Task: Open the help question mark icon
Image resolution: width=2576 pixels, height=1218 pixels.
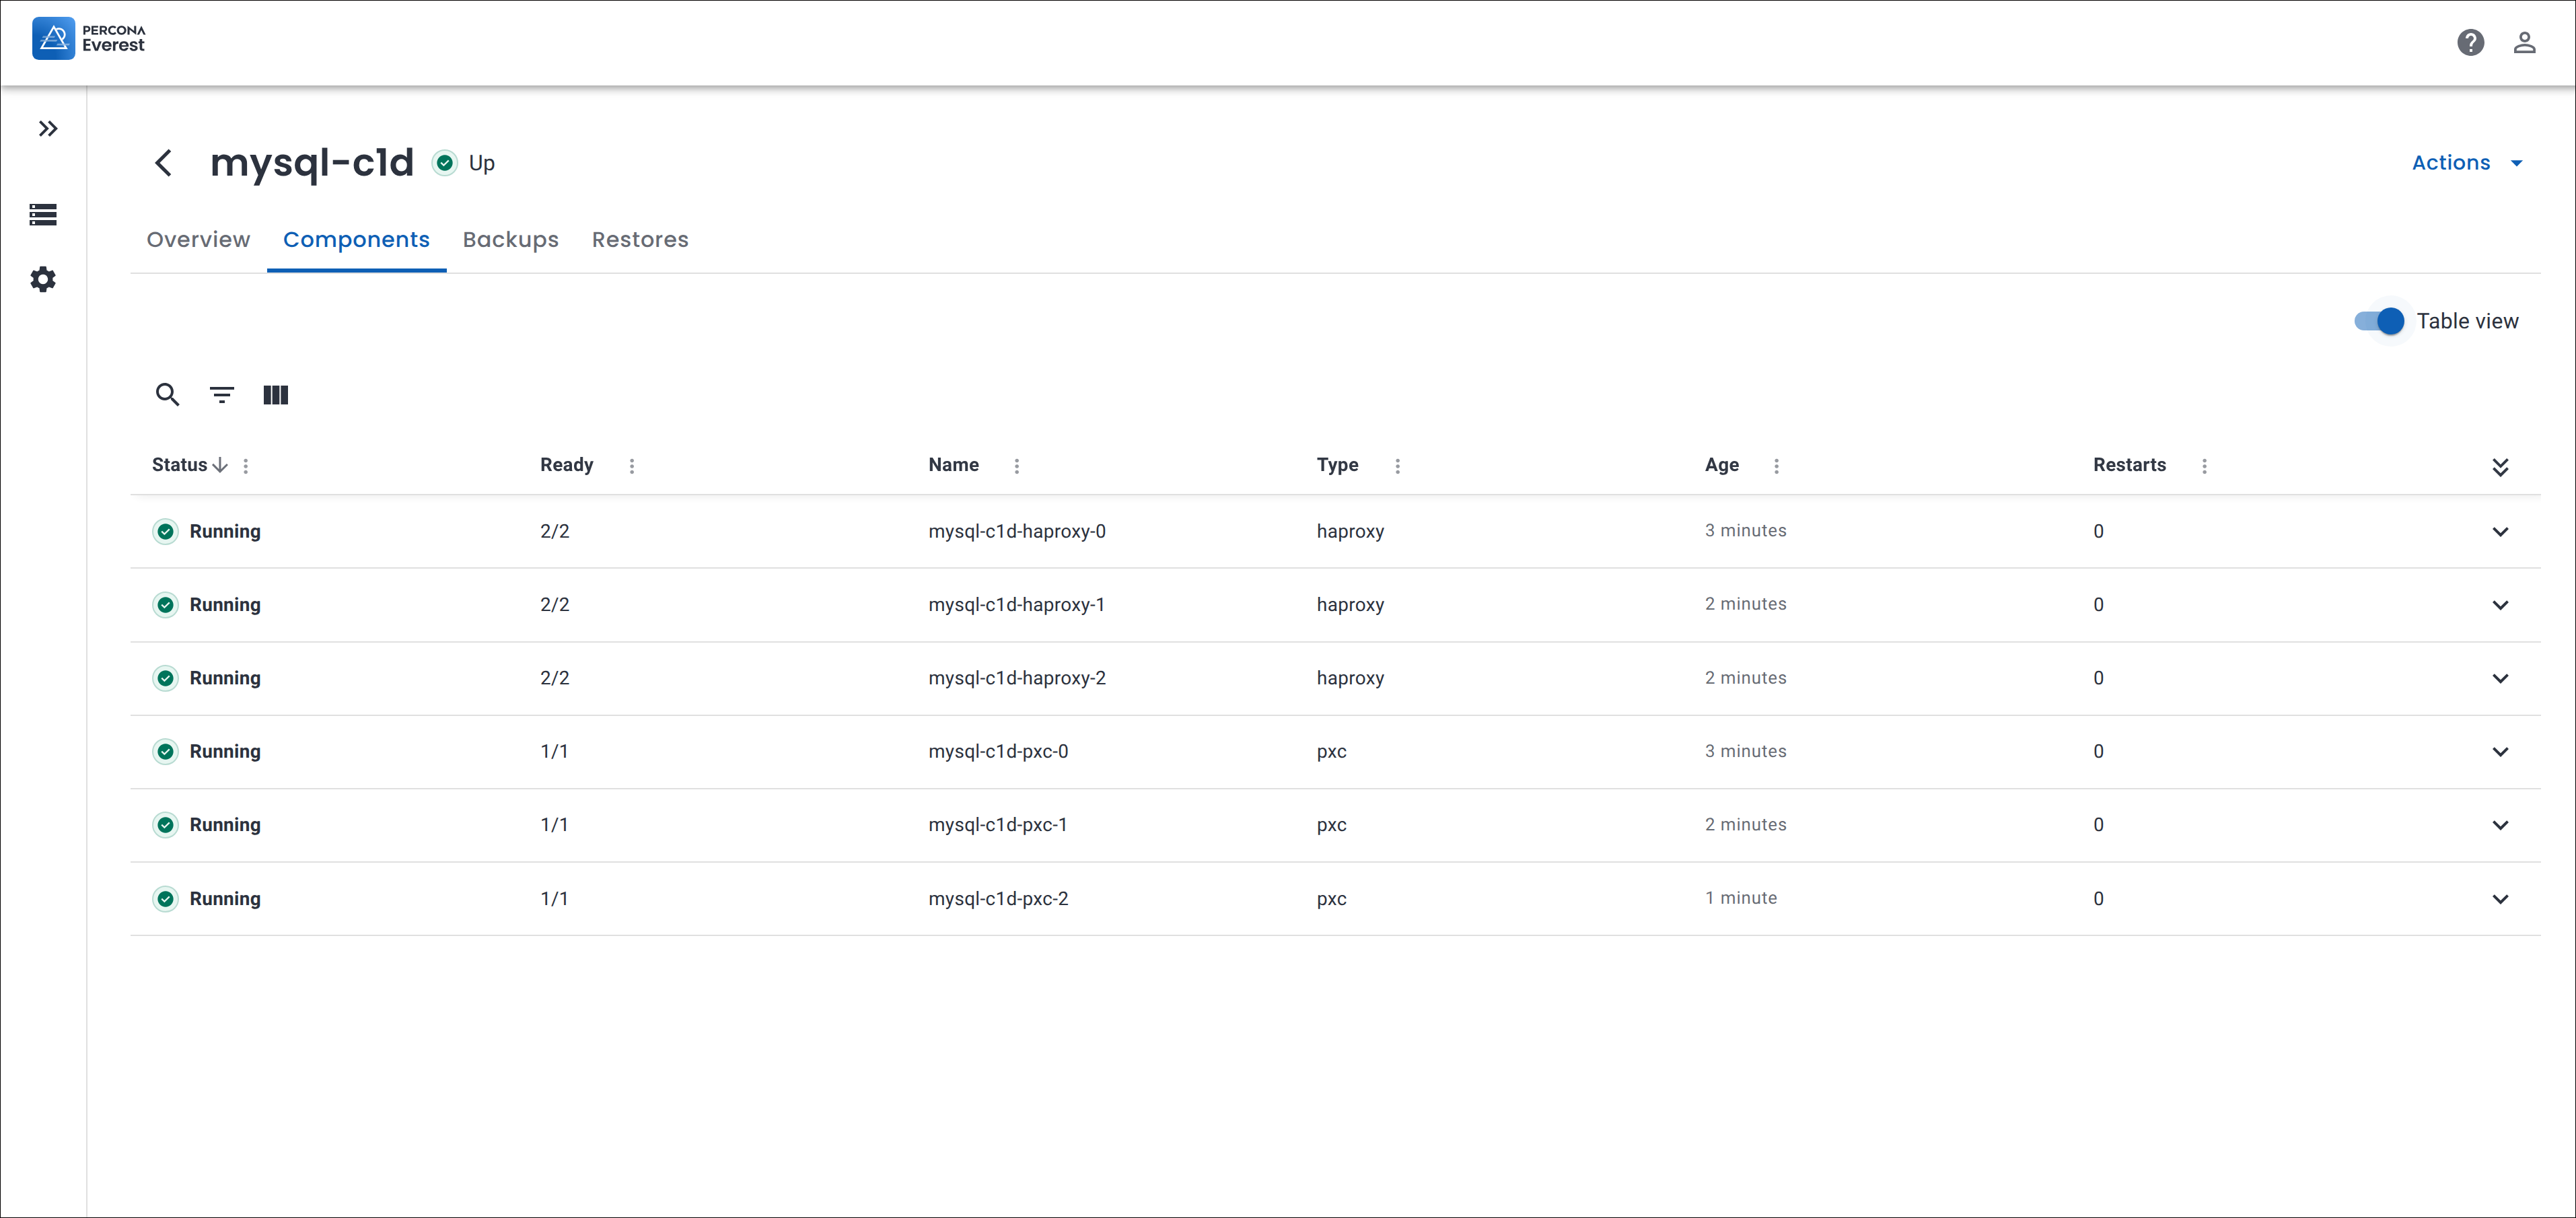Action: coord(2469,42)
